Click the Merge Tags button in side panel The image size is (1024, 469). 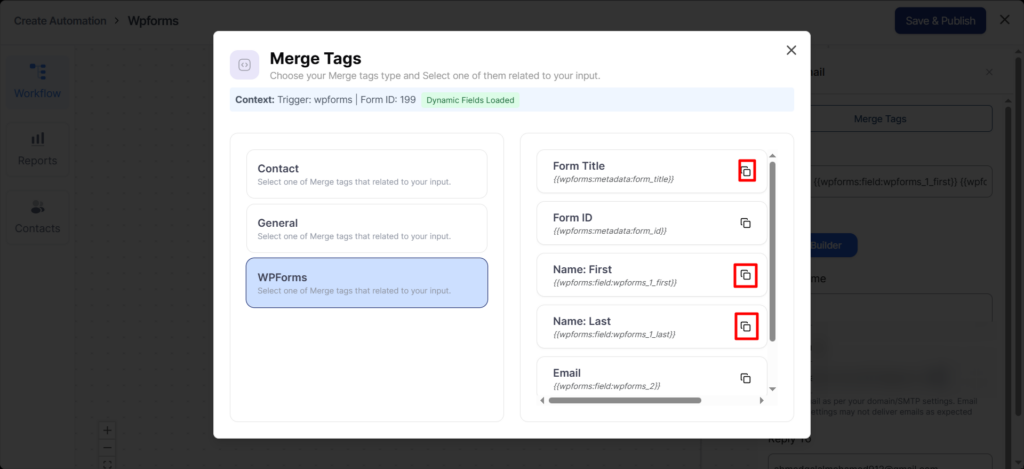tap(880, 118)
